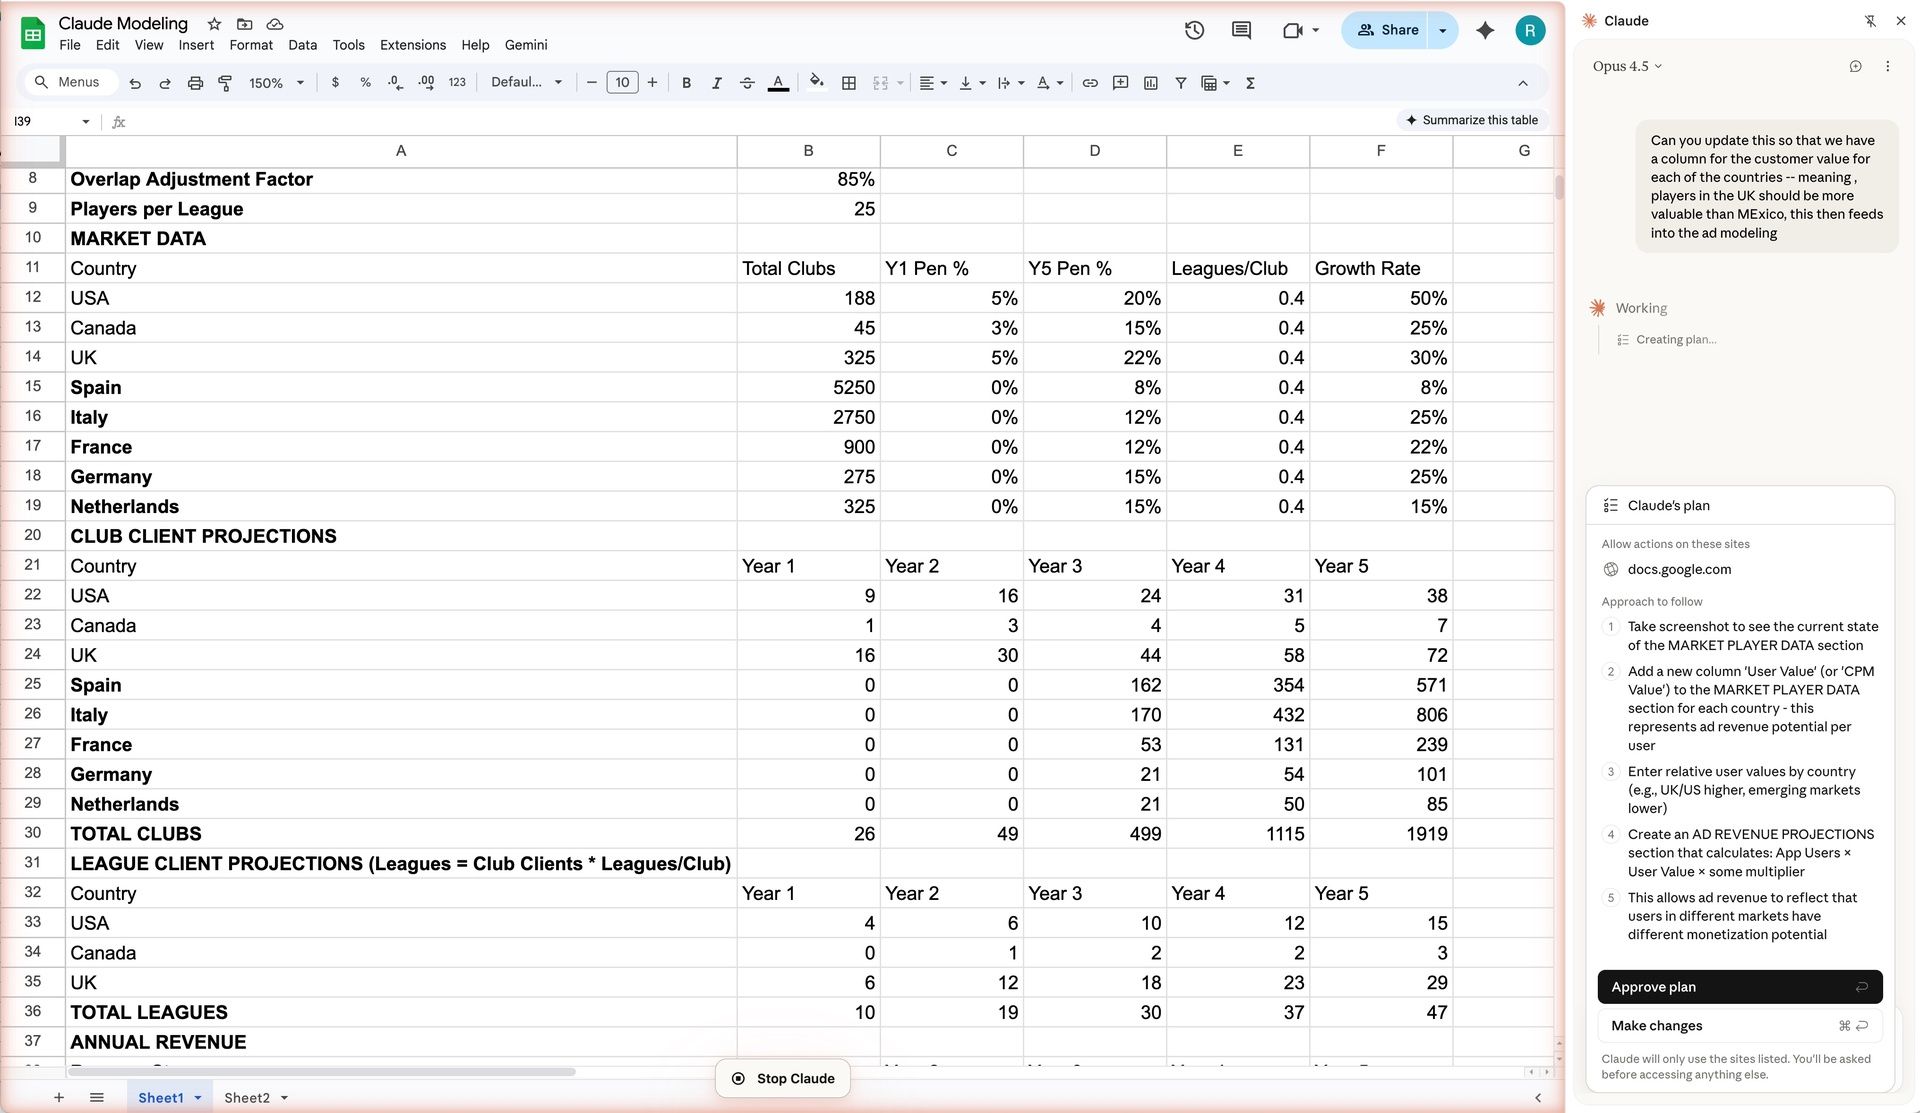Click the insert link icon
This screenshot has height=1113, width=1920.
click(1090, 83)
